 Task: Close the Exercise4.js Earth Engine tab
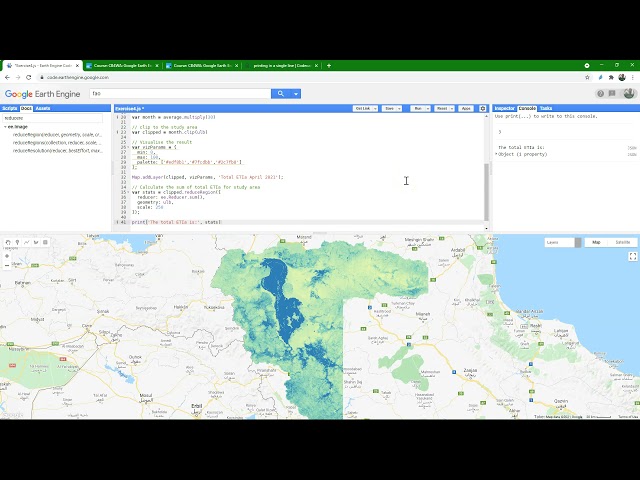click(x=77, y=65)
